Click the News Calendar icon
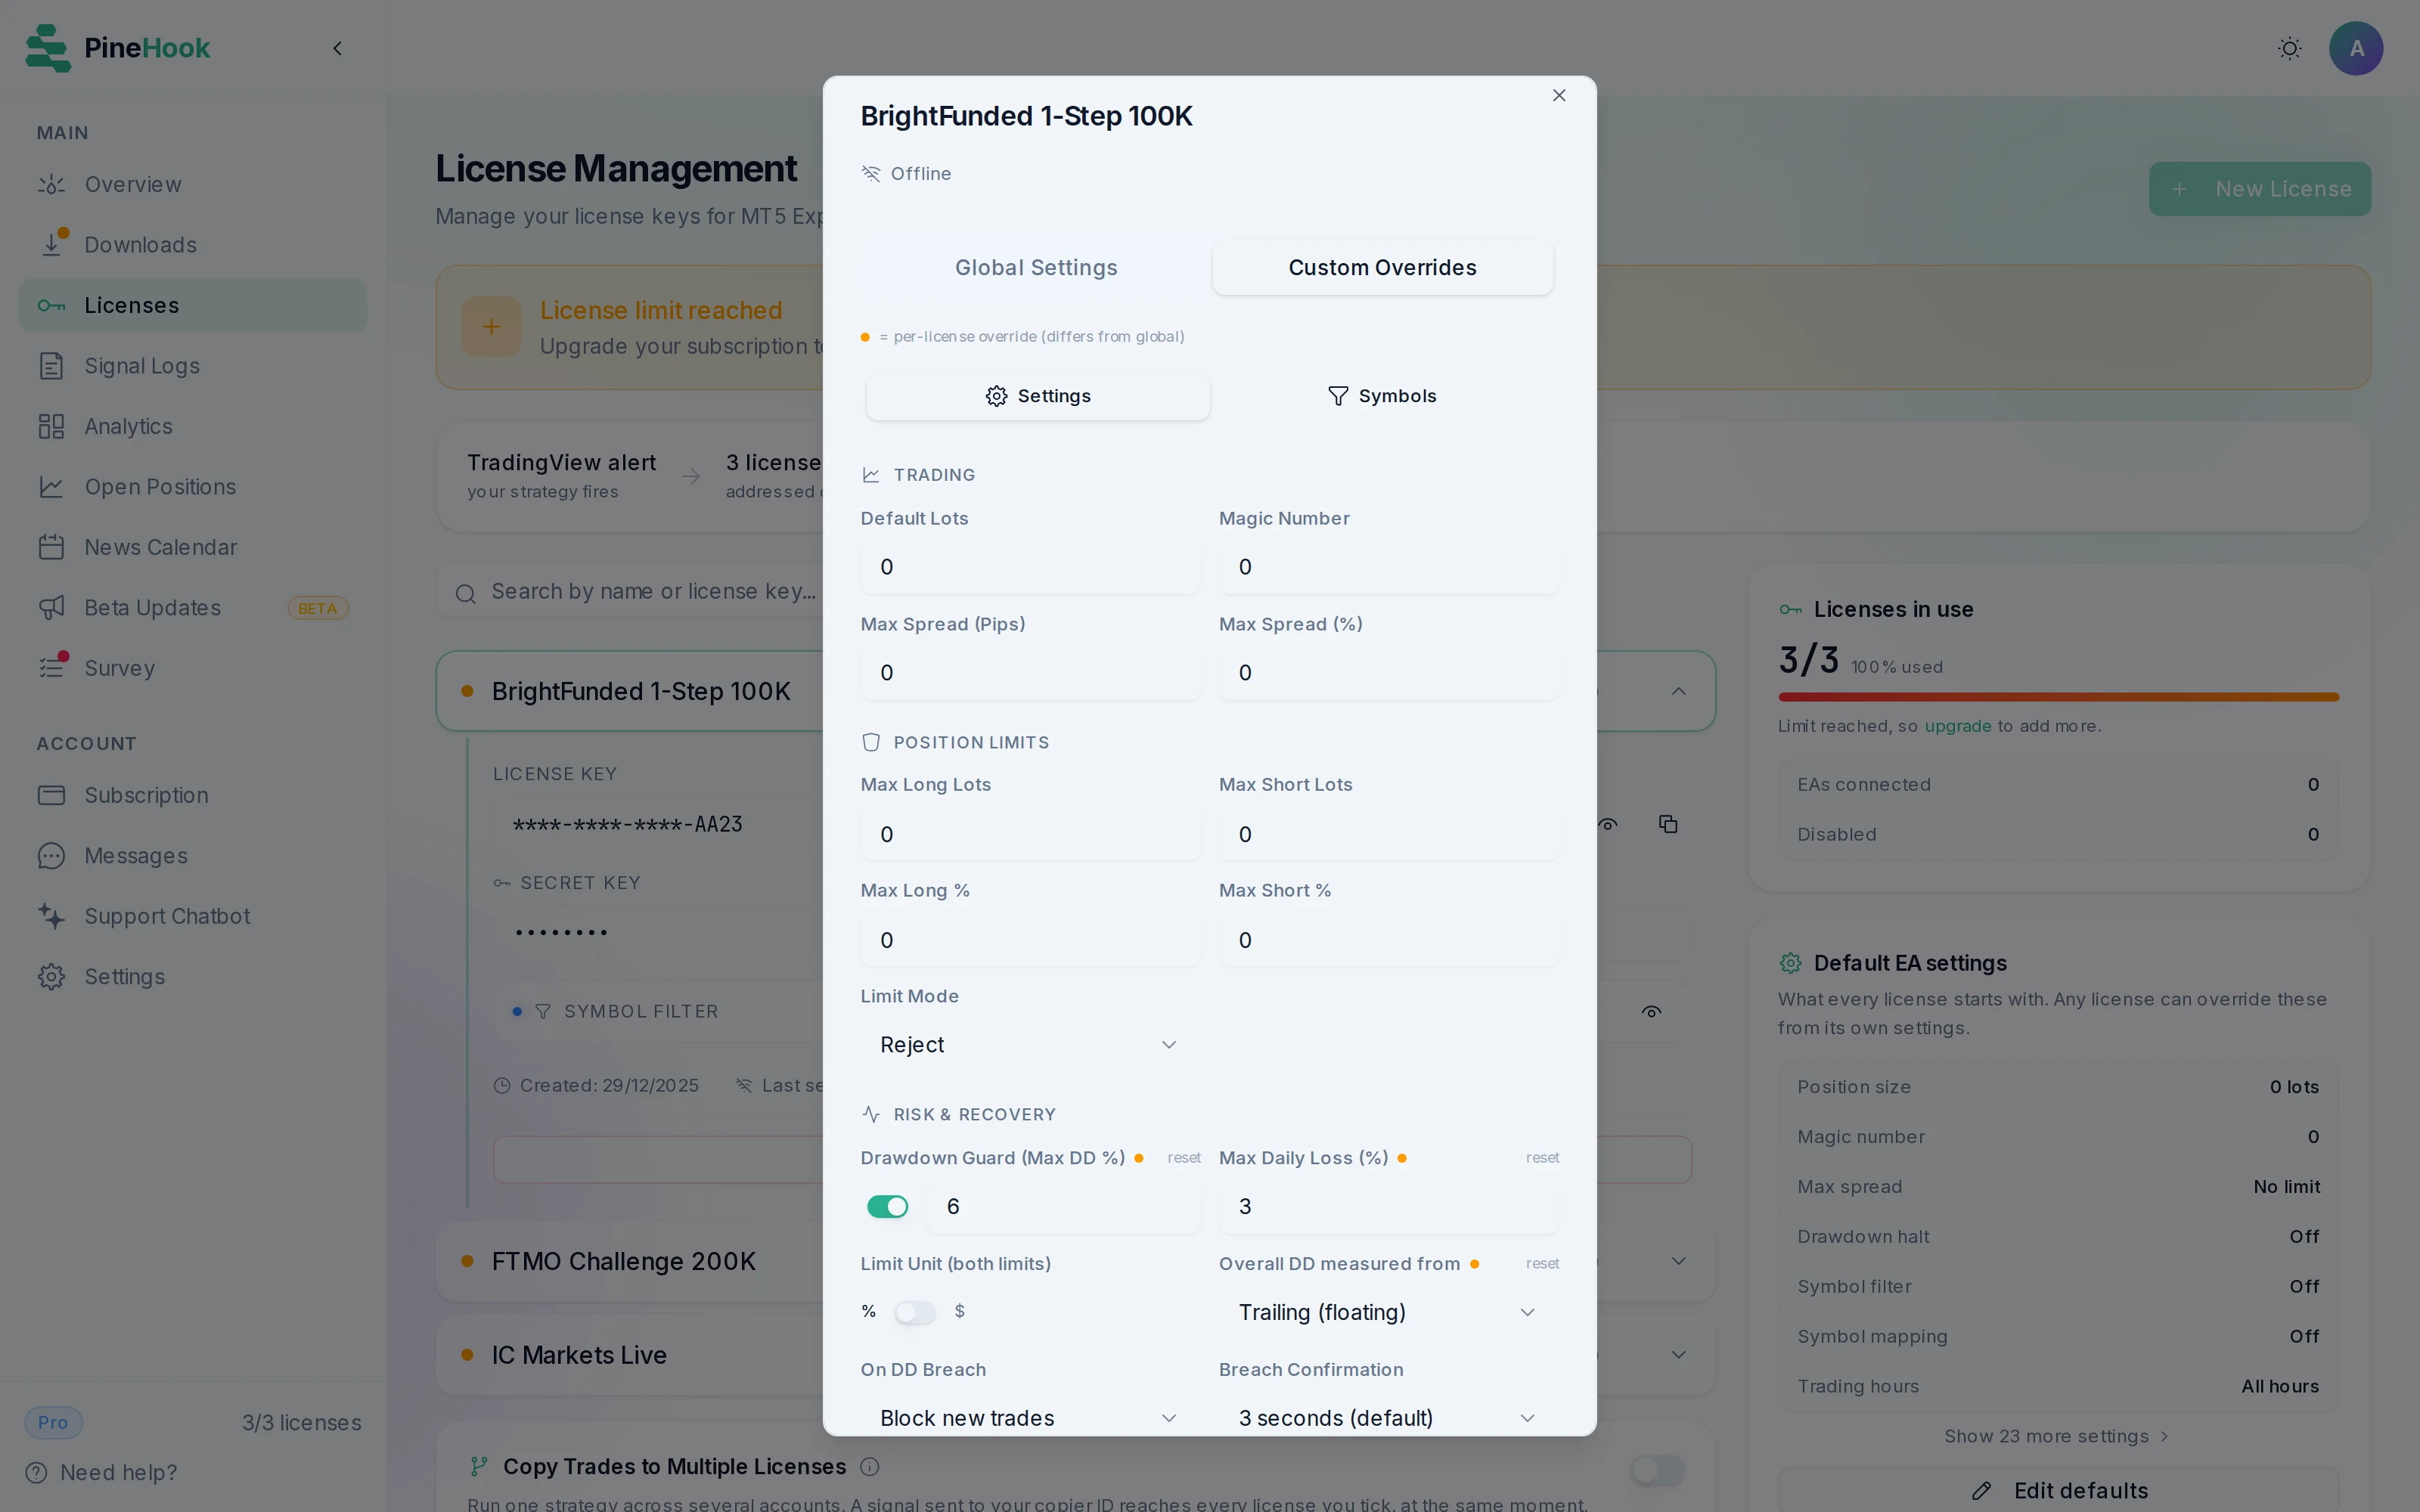This screenshot has height=1512, width=2420. pos(51,547)
